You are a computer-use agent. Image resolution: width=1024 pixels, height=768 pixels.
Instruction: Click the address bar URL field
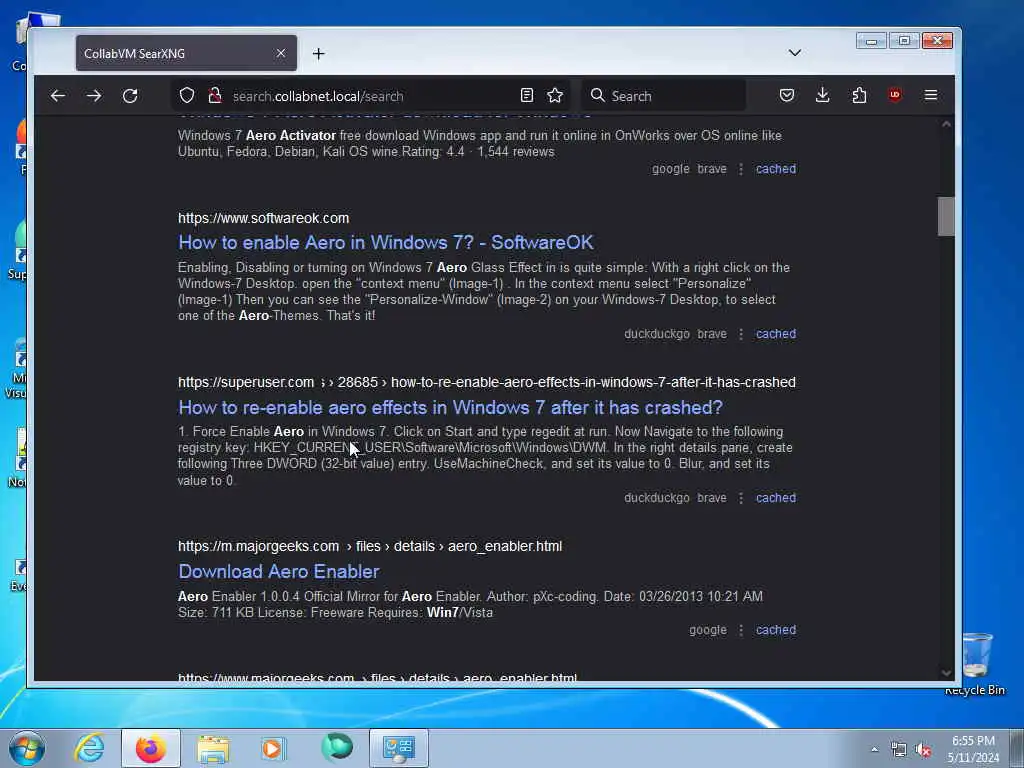pyautogui.click(x=372, y=96)
